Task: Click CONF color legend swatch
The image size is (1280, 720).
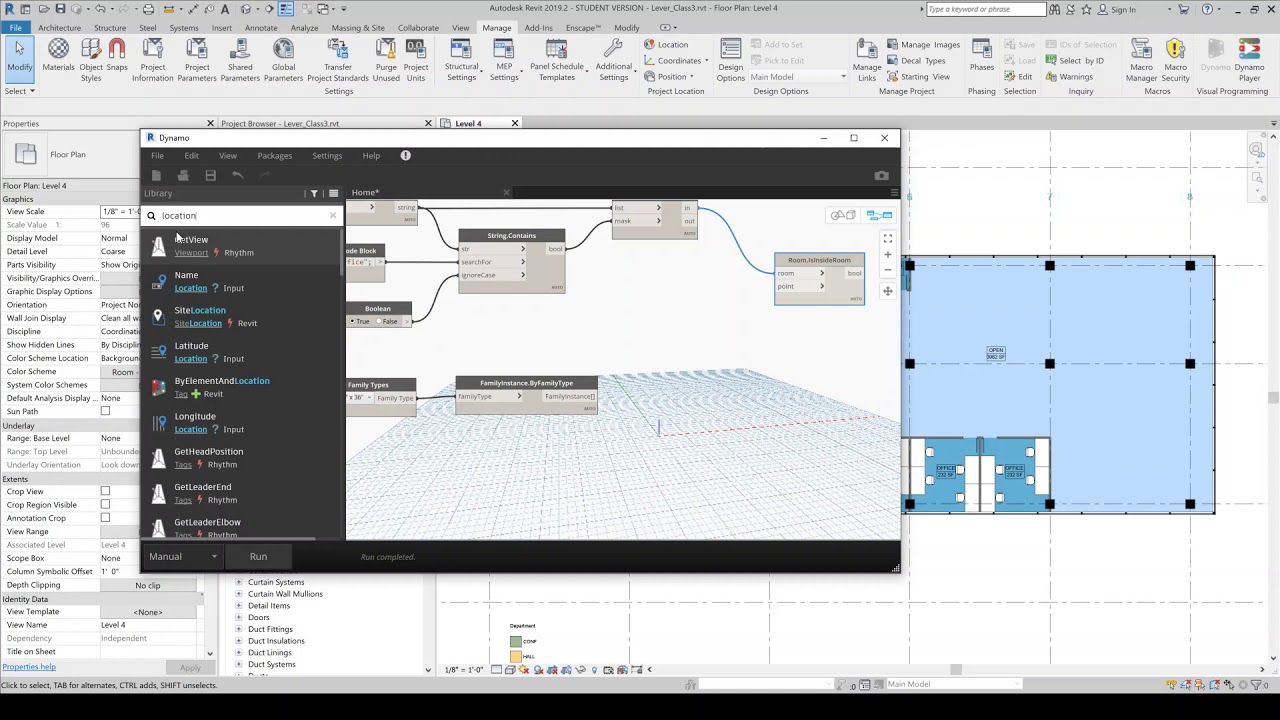Action: pyautogui.click(x=516, y=641)
